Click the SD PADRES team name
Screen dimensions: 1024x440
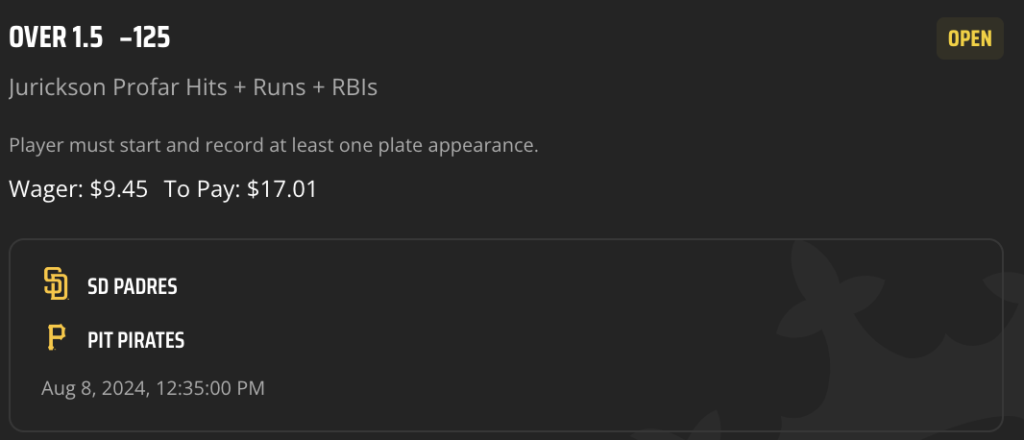(133, 286)
